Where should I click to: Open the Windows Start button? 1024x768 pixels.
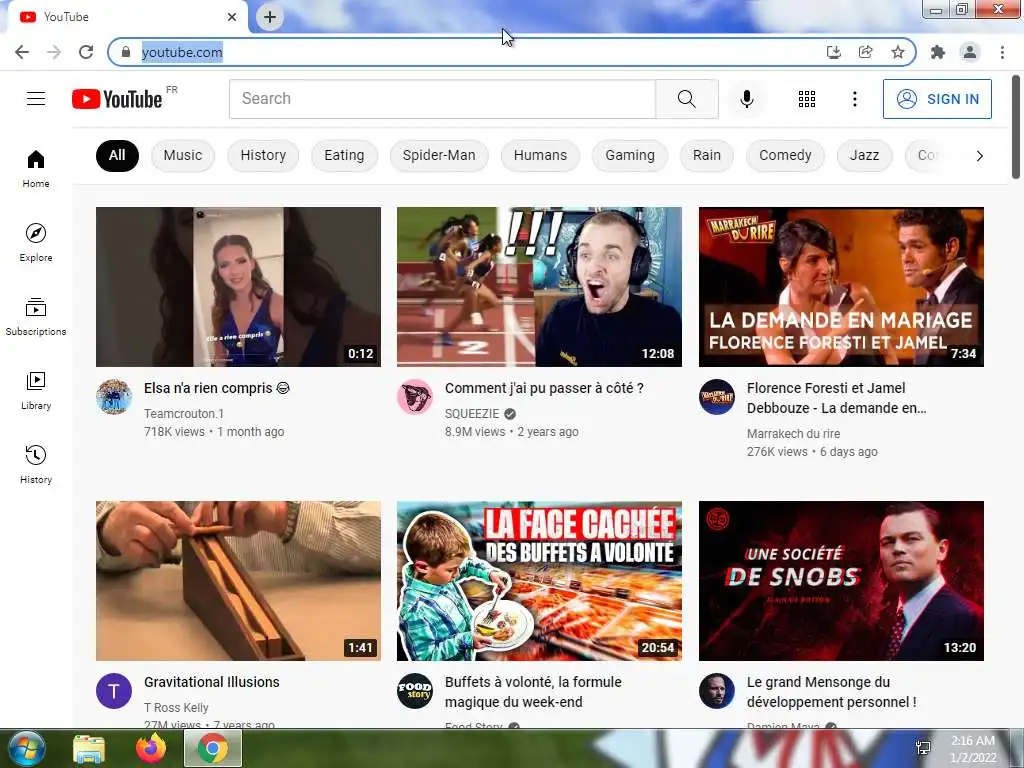point(26,748)
